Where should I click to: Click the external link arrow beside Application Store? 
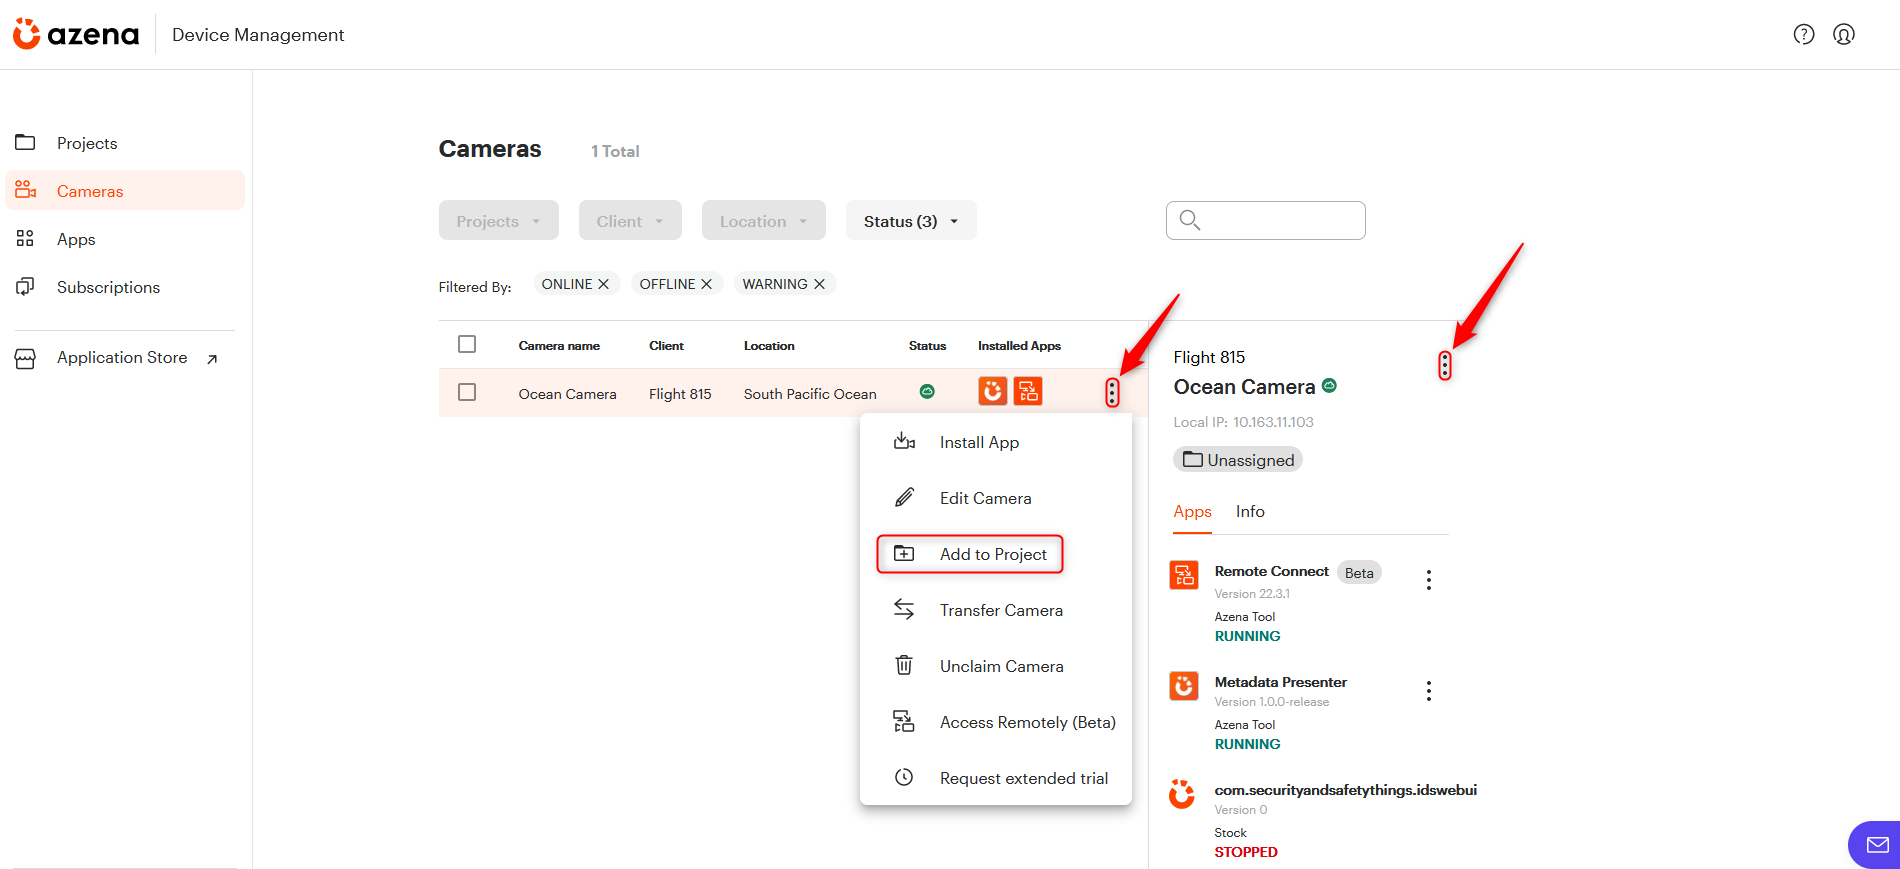coord(212,359)
